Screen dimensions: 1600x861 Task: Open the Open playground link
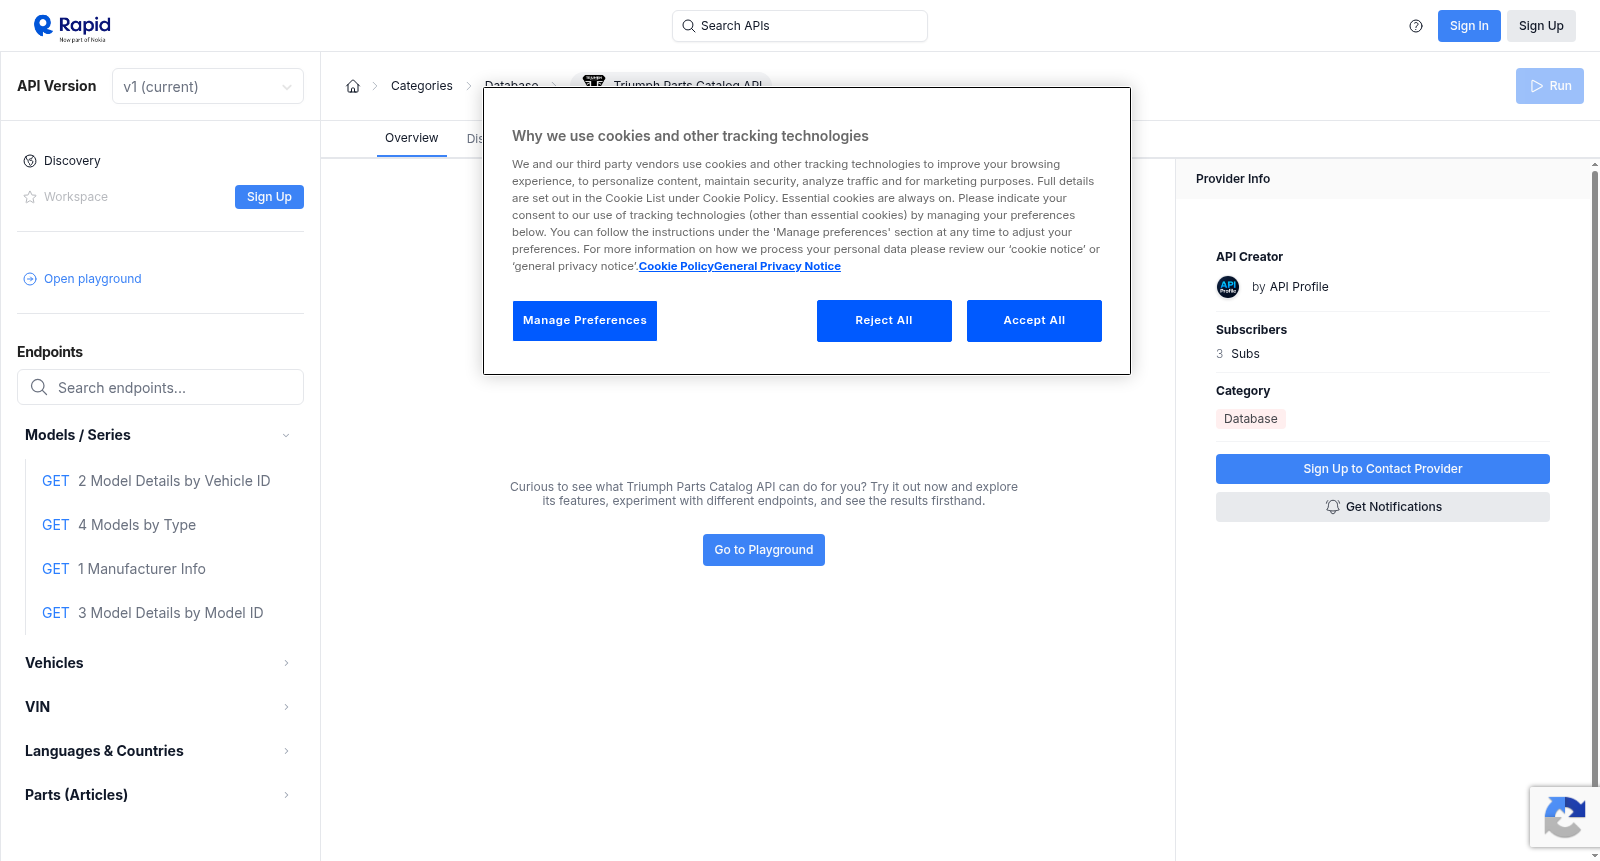(93, 279)
